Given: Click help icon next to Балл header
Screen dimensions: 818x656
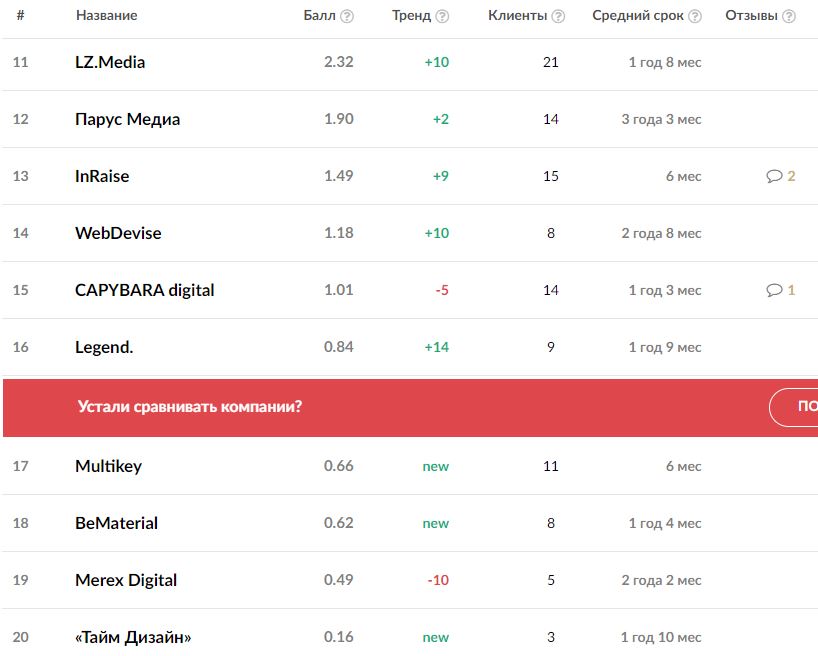Looking at the screenshot, I should click(x=347, y=16).
